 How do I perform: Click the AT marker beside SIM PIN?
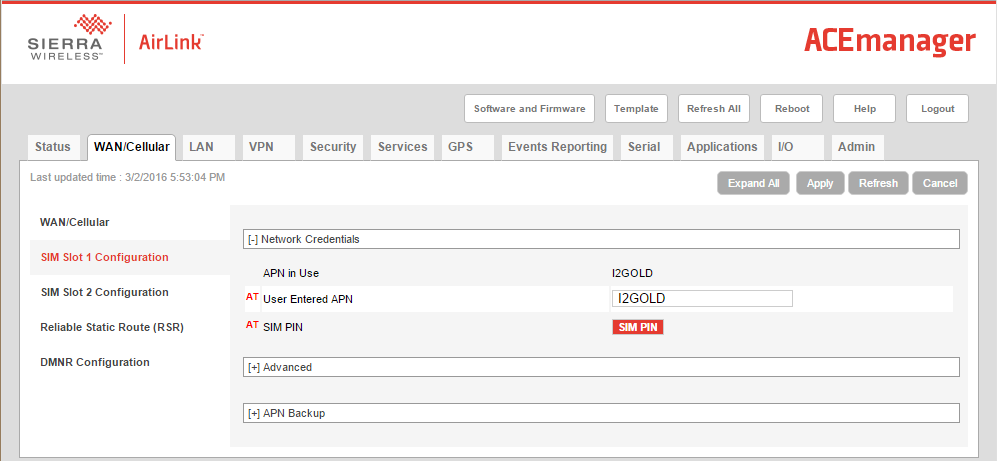(x=252, y=325)
